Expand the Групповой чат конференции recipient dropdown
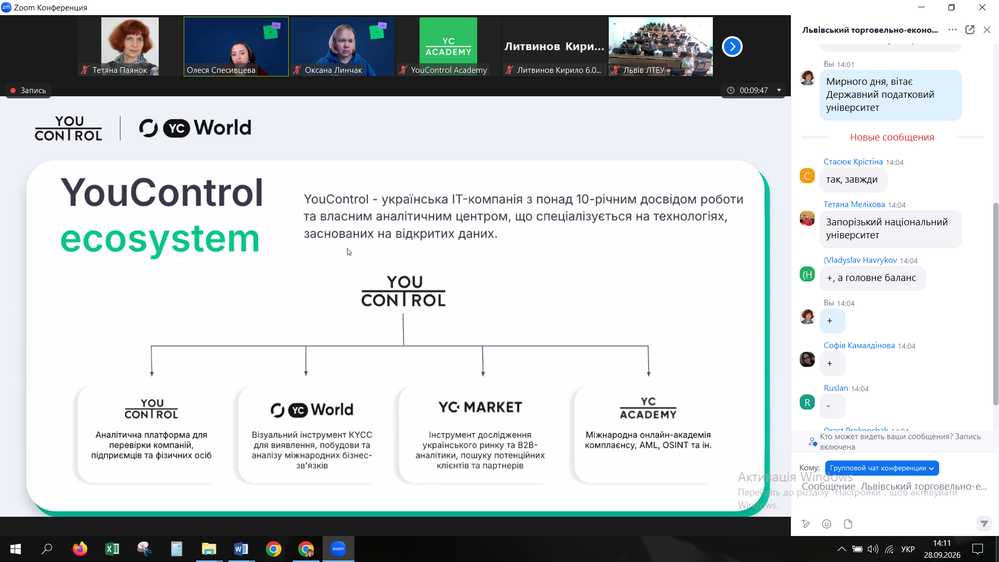The image size is (999, 562). pos(882,468)
